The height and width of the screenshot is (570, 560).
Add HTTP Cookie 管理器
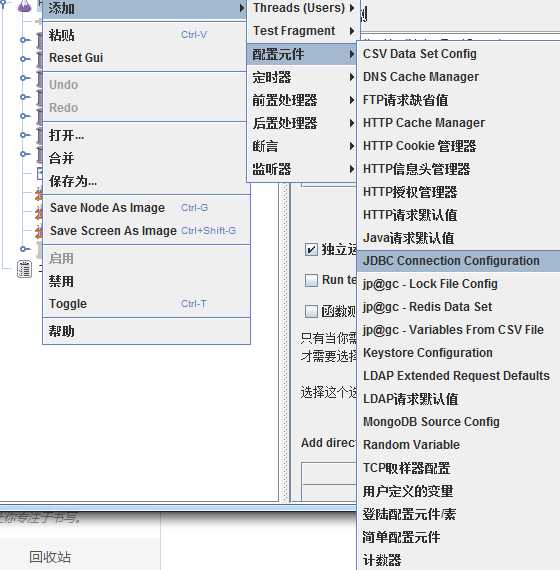point(459,146)
